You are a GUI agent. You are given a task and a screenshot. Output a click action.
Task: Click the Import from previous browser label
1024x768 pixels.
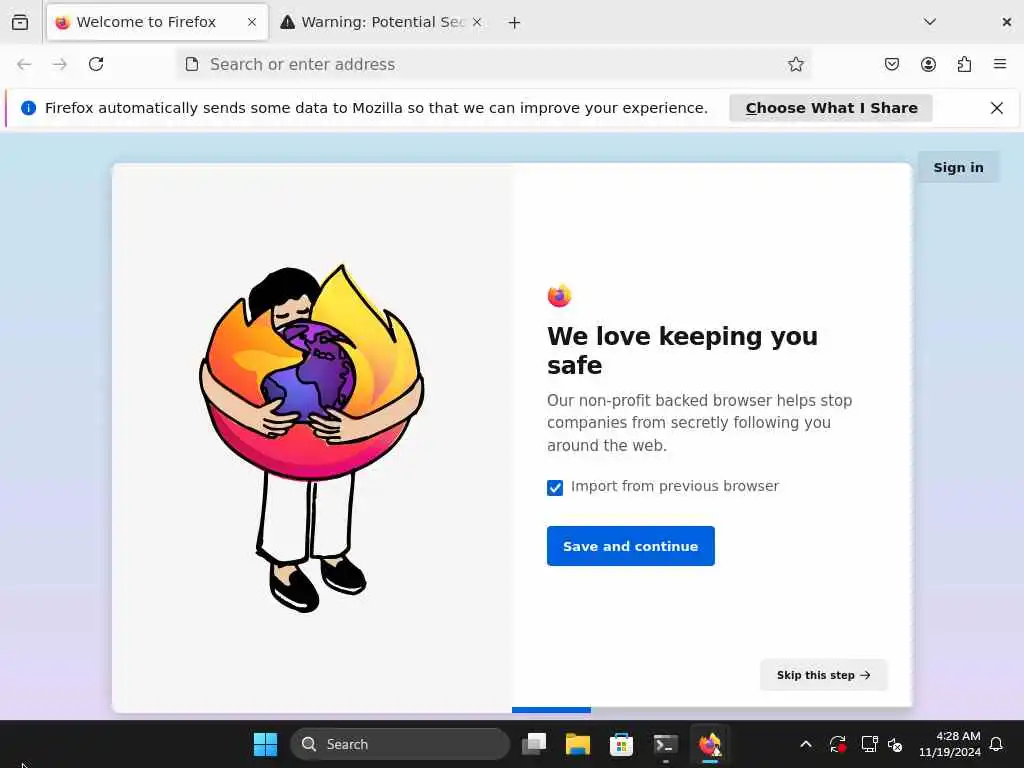[675, 486]
